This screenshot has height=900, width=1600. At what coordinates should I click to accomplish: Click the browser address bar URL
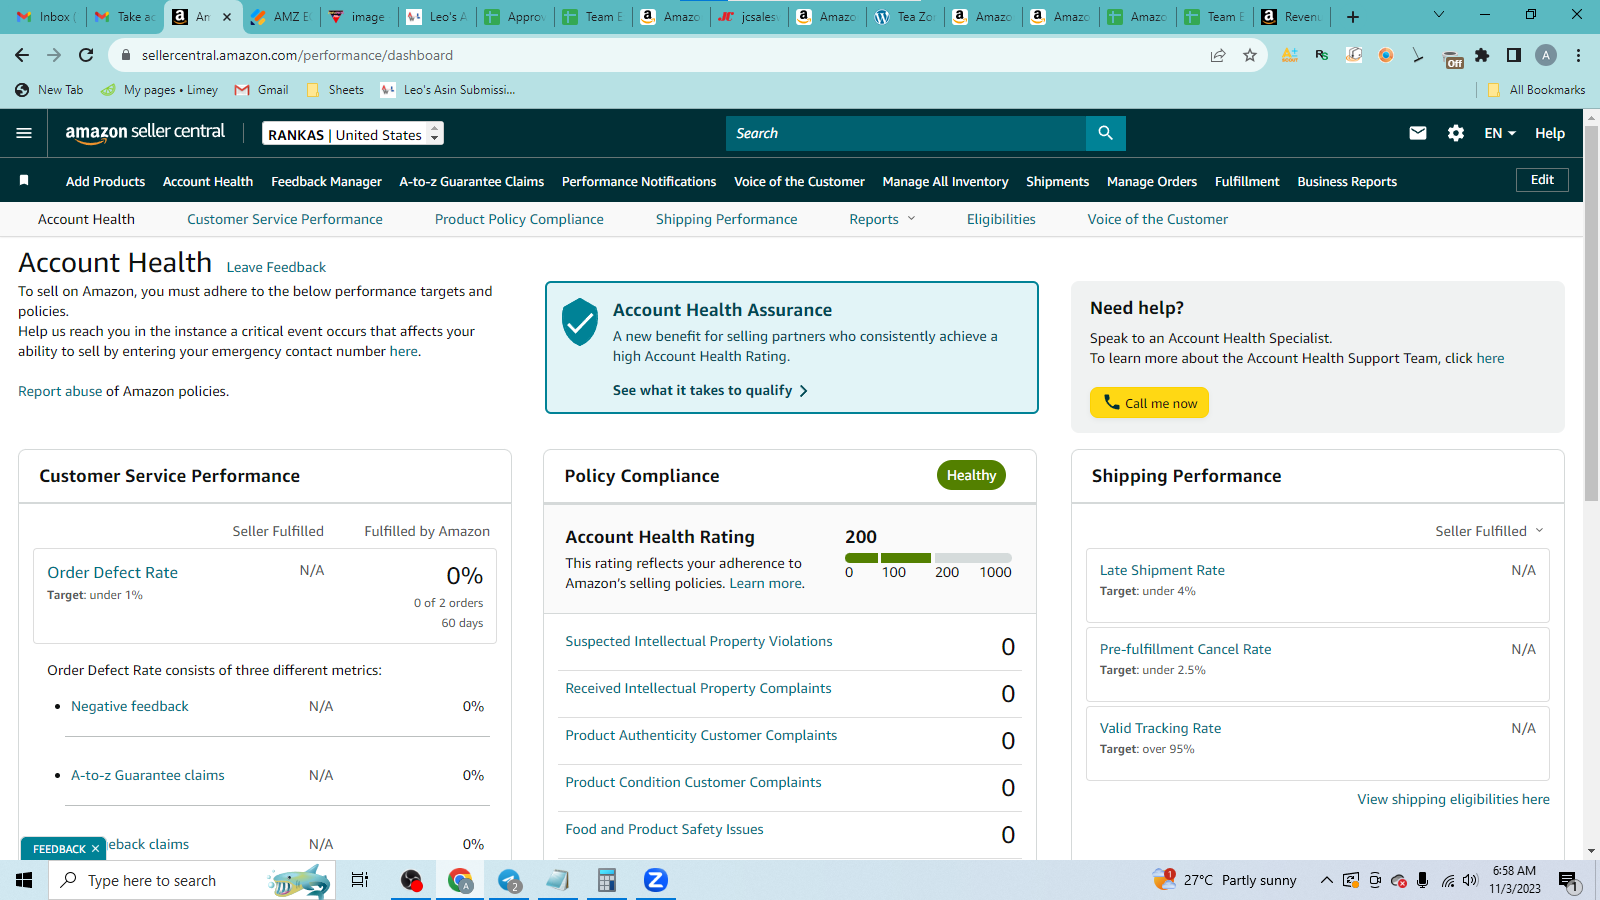(x=297, y=55)
